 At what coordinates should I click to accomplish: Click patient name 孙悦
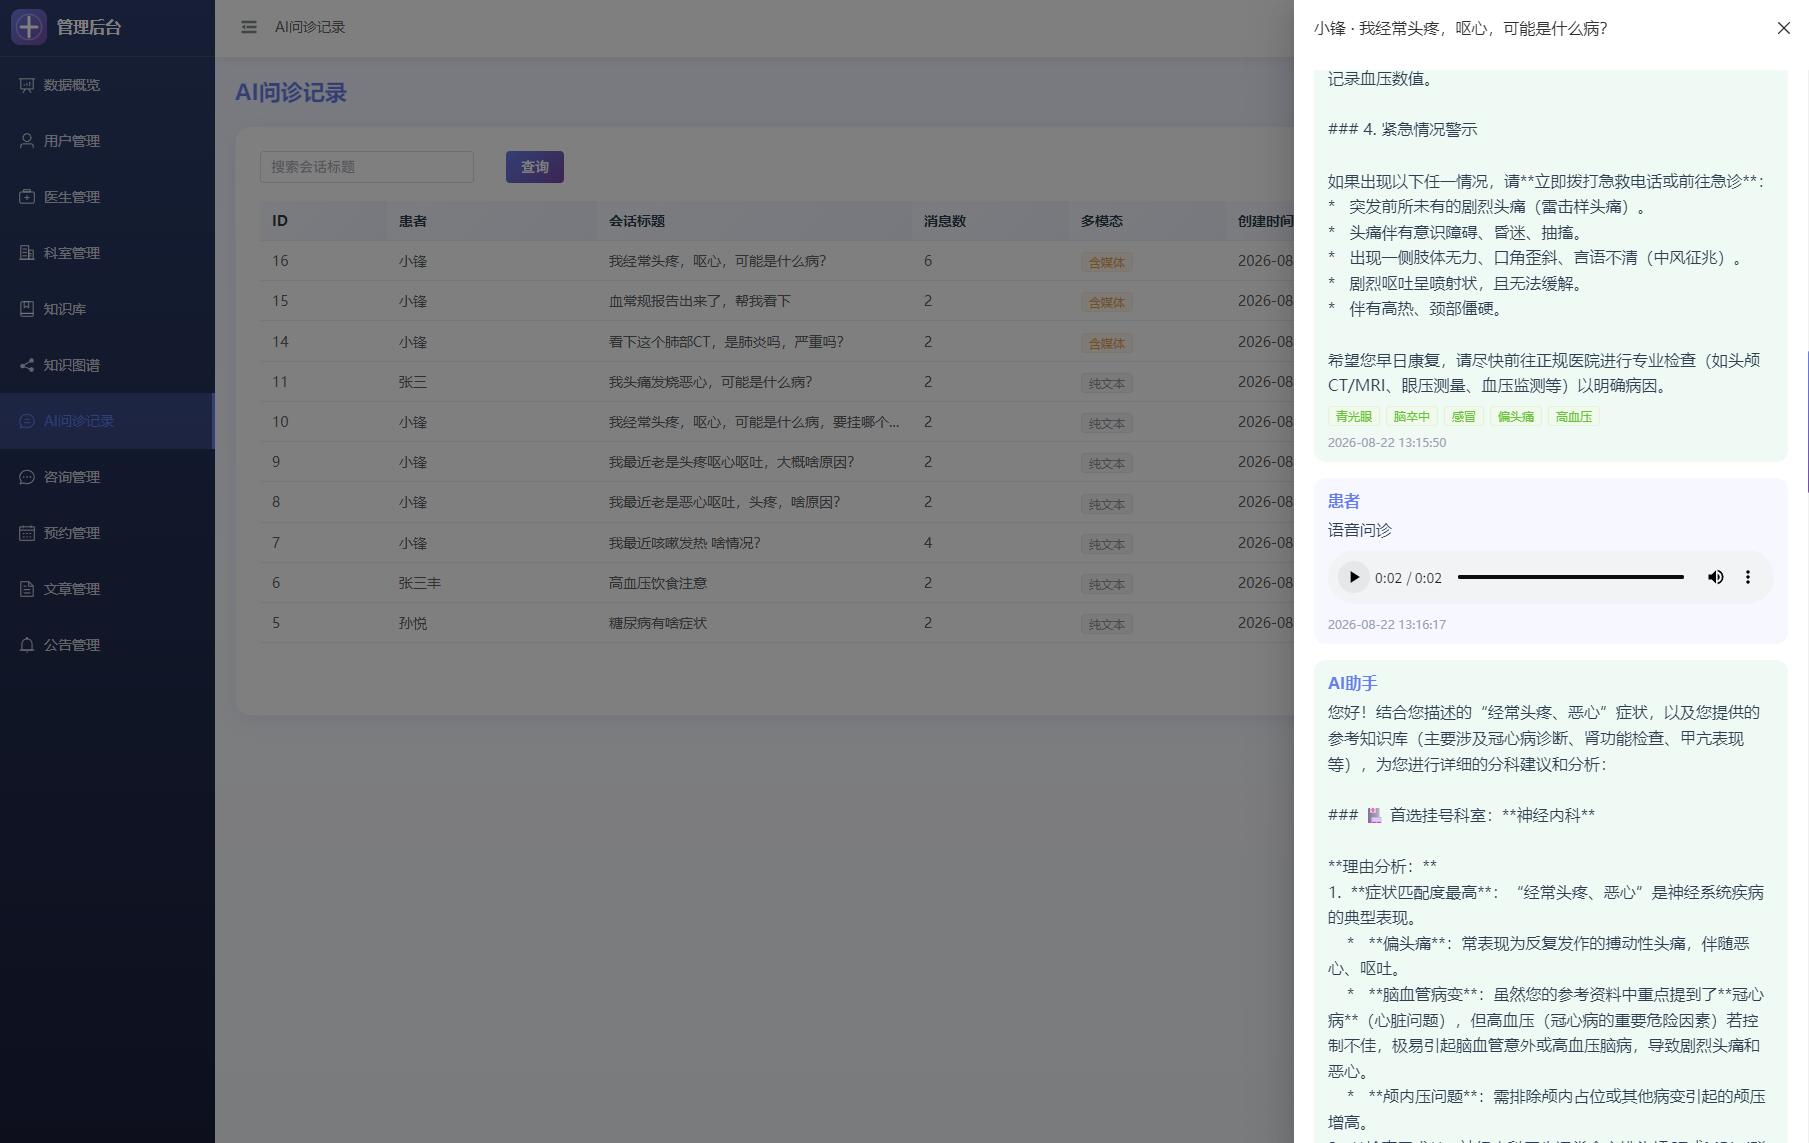click(x=412, y=623)
